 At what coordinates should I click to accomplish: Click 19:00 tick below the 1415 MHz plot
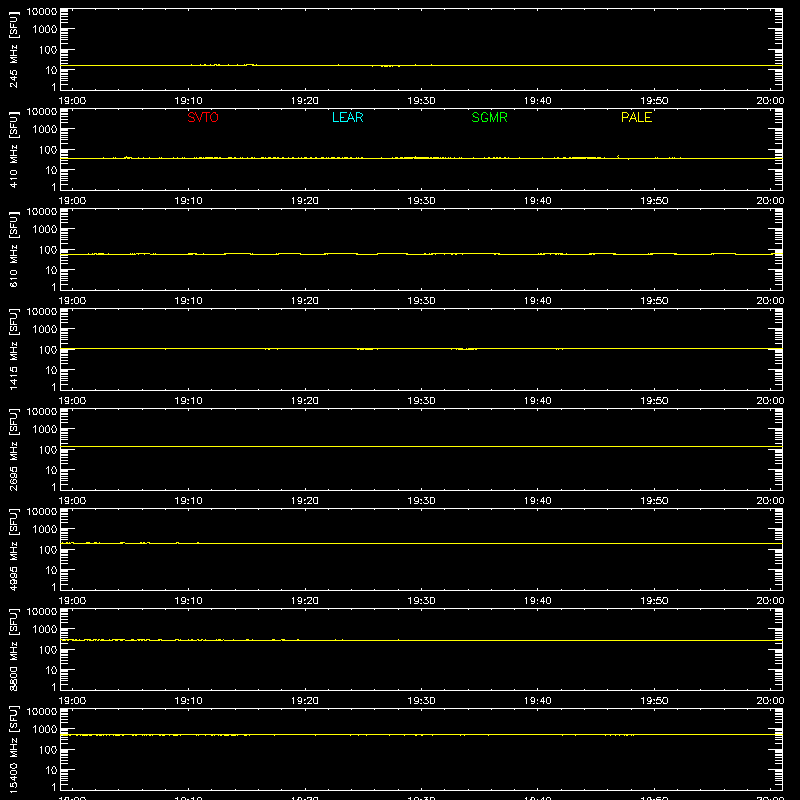[72, 401]
